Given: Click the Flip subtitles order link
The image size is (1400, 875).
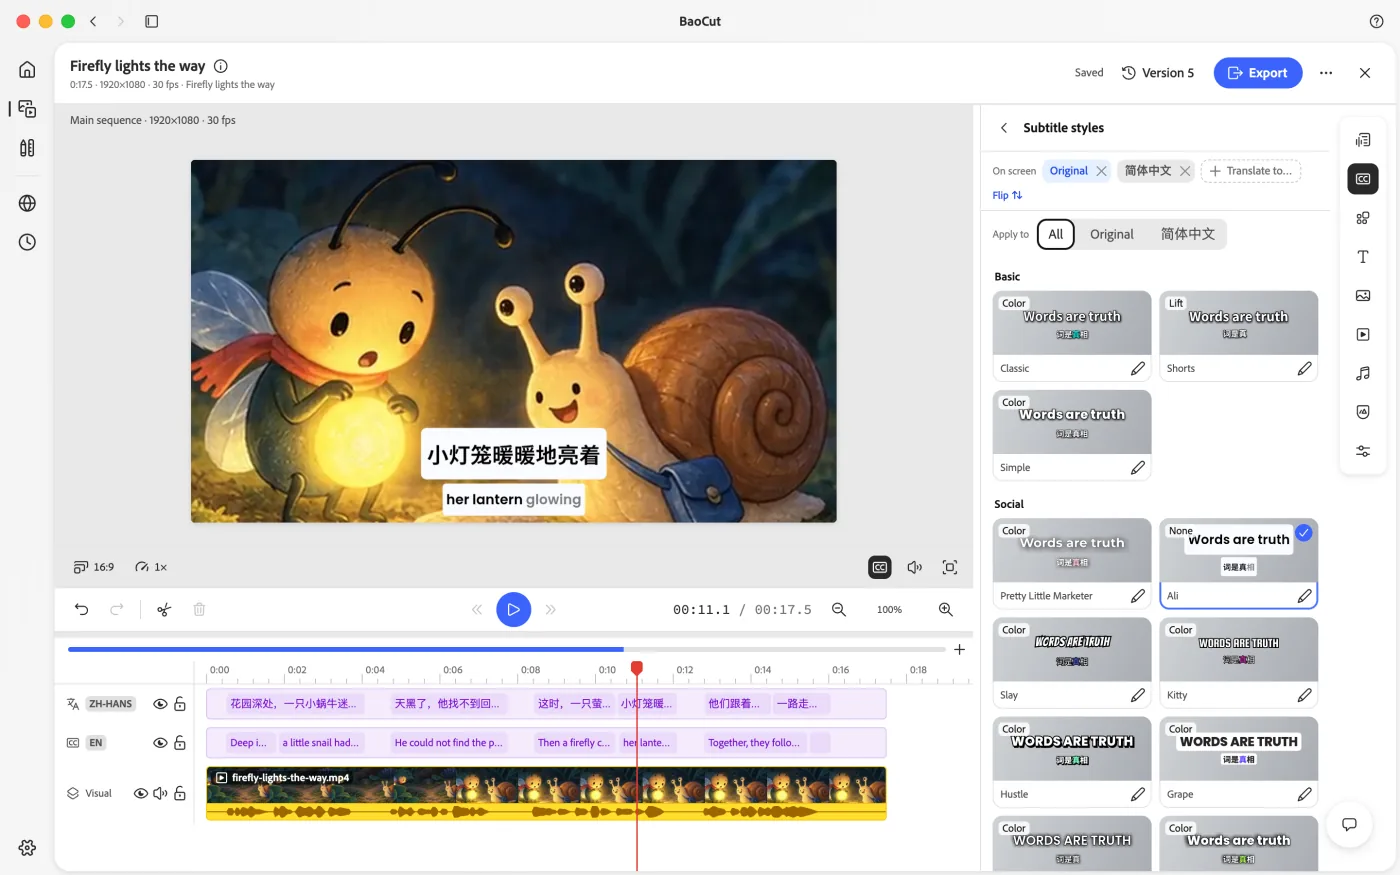Looking at the screenshot, I should (1007, 195).
